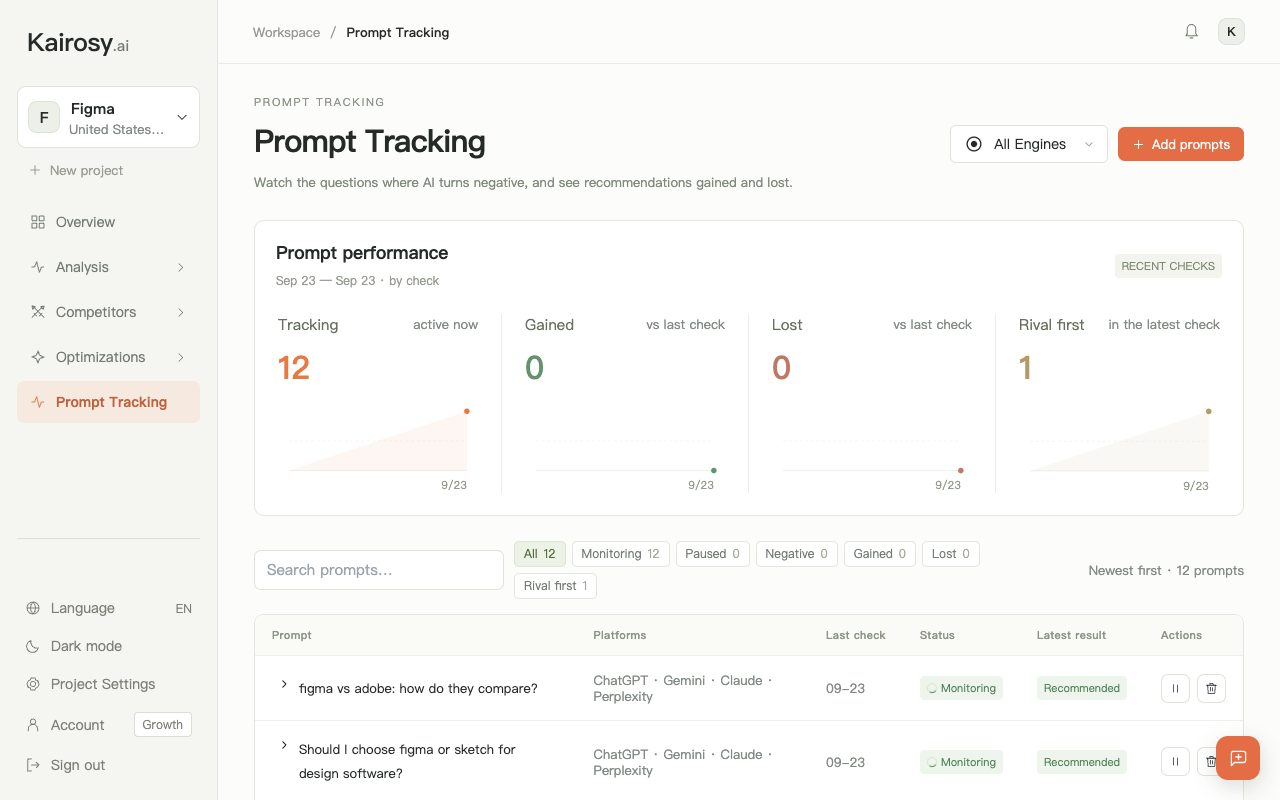Create a New project

(76, 170)
